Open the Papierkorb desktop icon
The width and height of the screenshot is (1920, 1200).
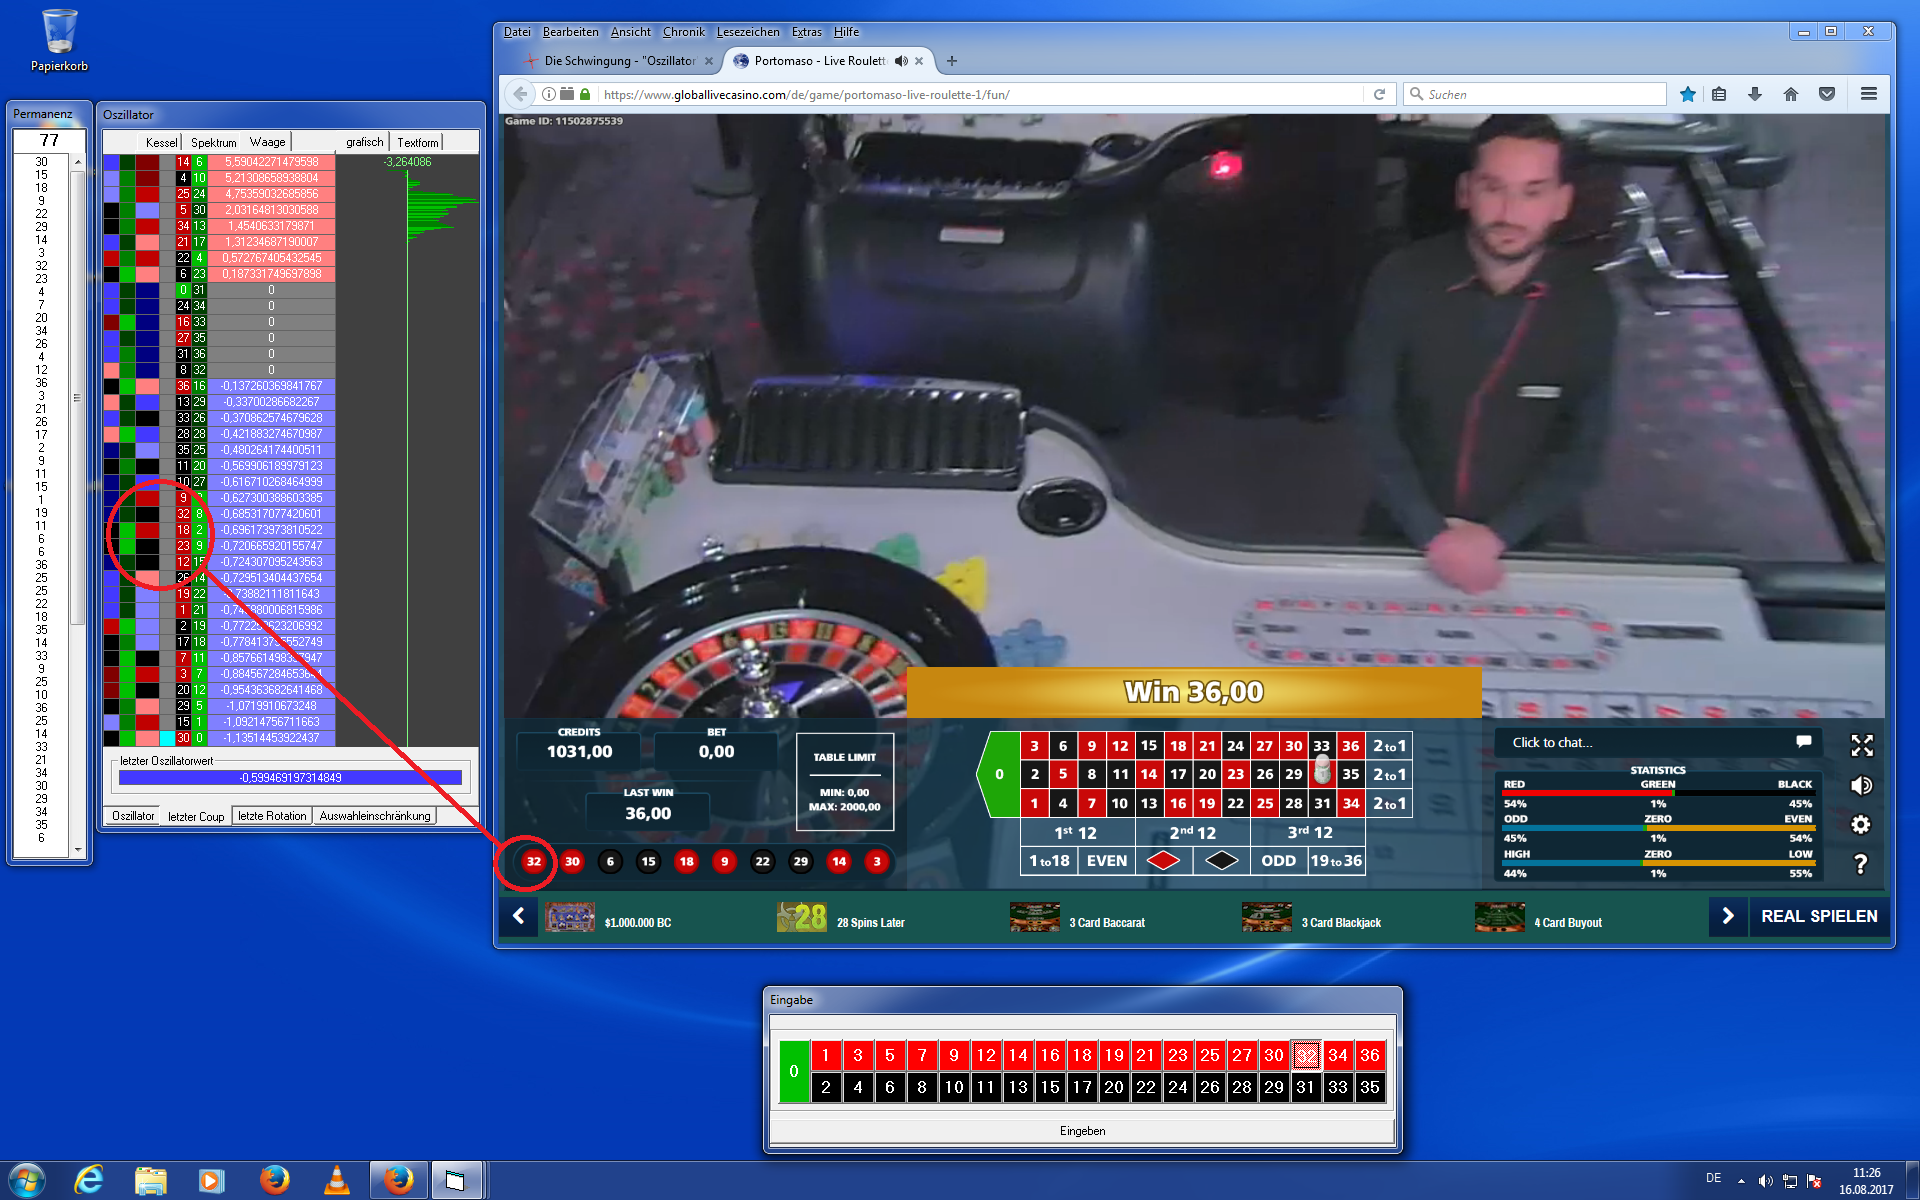[59, 41]
